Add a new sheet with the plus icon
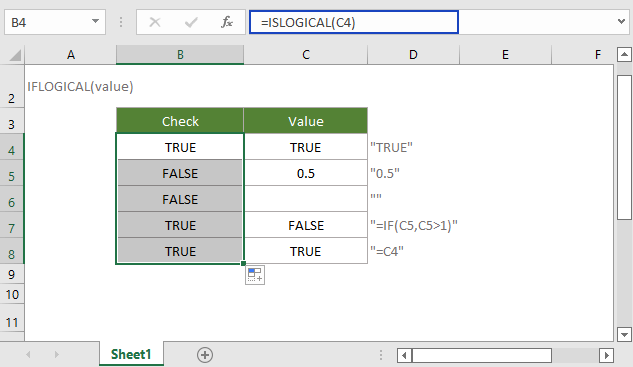Image resolution: width=633 pixels, height=367 pixels. [205, 355]
